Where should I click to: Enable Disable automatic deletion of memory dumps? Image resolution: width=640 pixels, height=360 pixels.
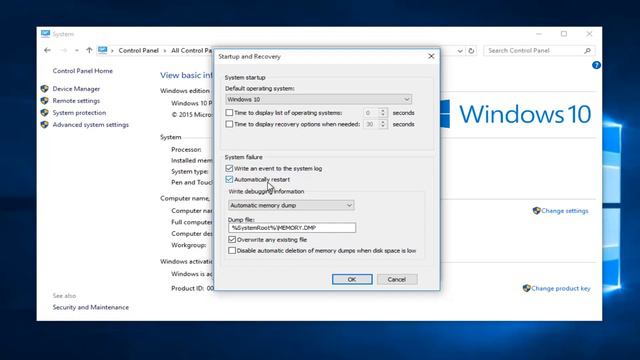point(232,251)
